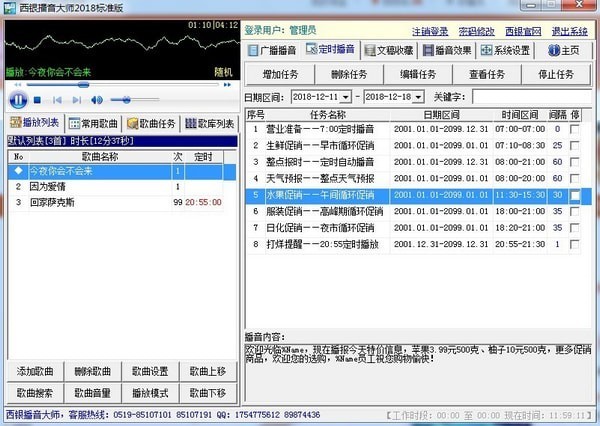Image resolution: width=600 pixels, height=426 pixels.
Task: Click the 歌曲设置 button
Action: point(150,372)
